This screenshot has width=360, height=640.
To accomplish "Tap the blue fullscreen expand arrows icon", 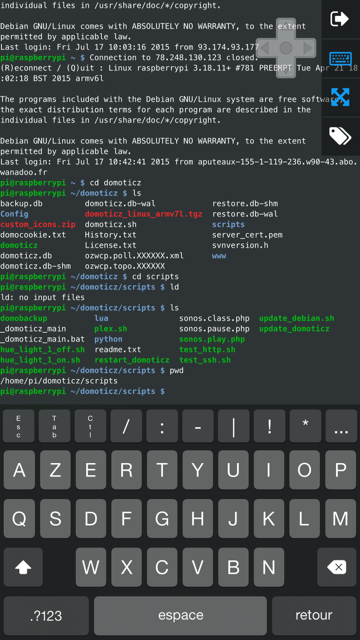I will tap(340, 97).
